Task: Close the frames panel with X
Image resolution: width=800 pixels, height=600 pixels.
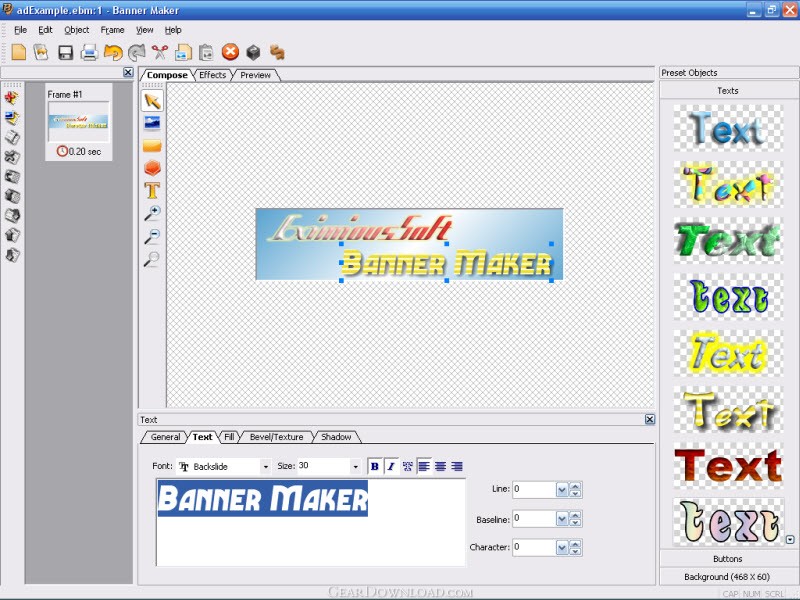Action: tap(128, 72)
